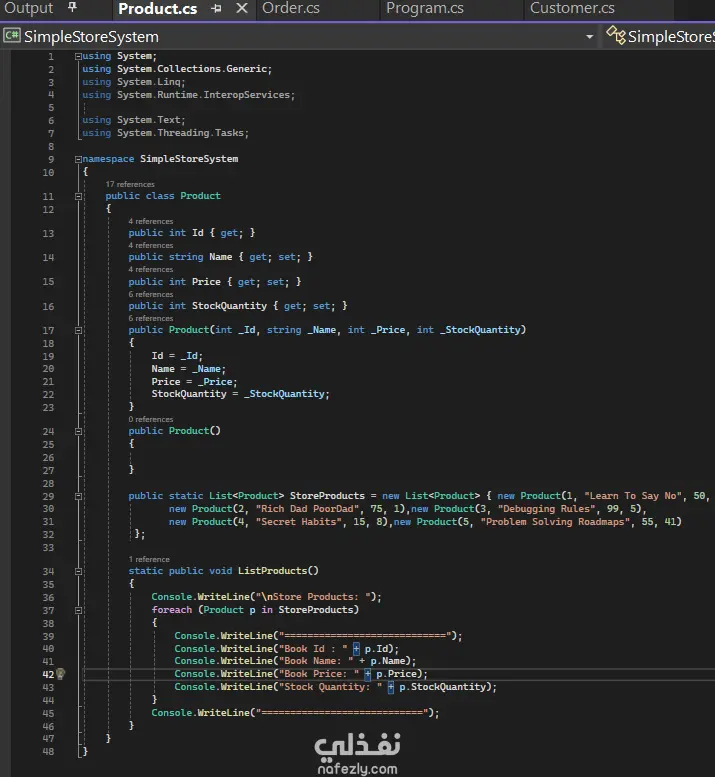Click 'p.StockQuantity' on line 43
The width and height of the screenshot is (715, 777).
click(445, 687)
